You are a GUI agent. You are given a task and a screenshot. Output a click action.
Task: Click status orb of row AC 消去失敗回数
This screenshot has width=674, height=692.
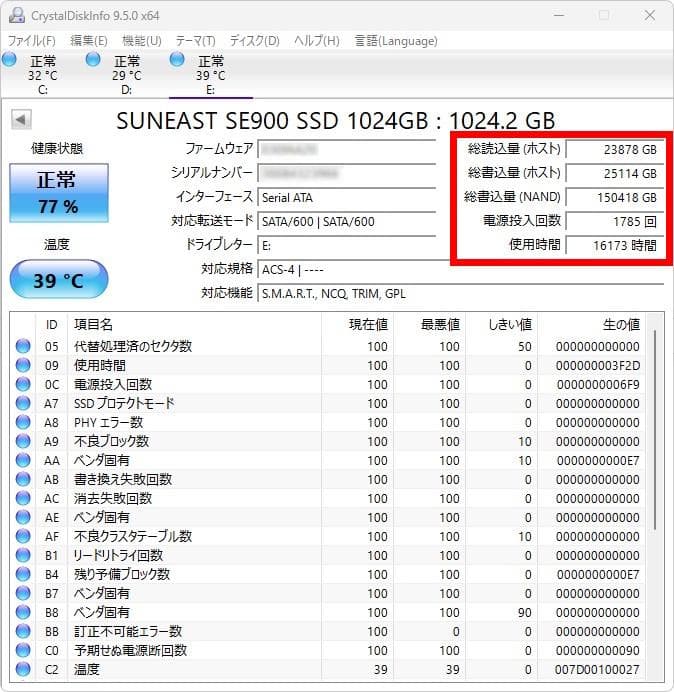click(x=23, y=498)
